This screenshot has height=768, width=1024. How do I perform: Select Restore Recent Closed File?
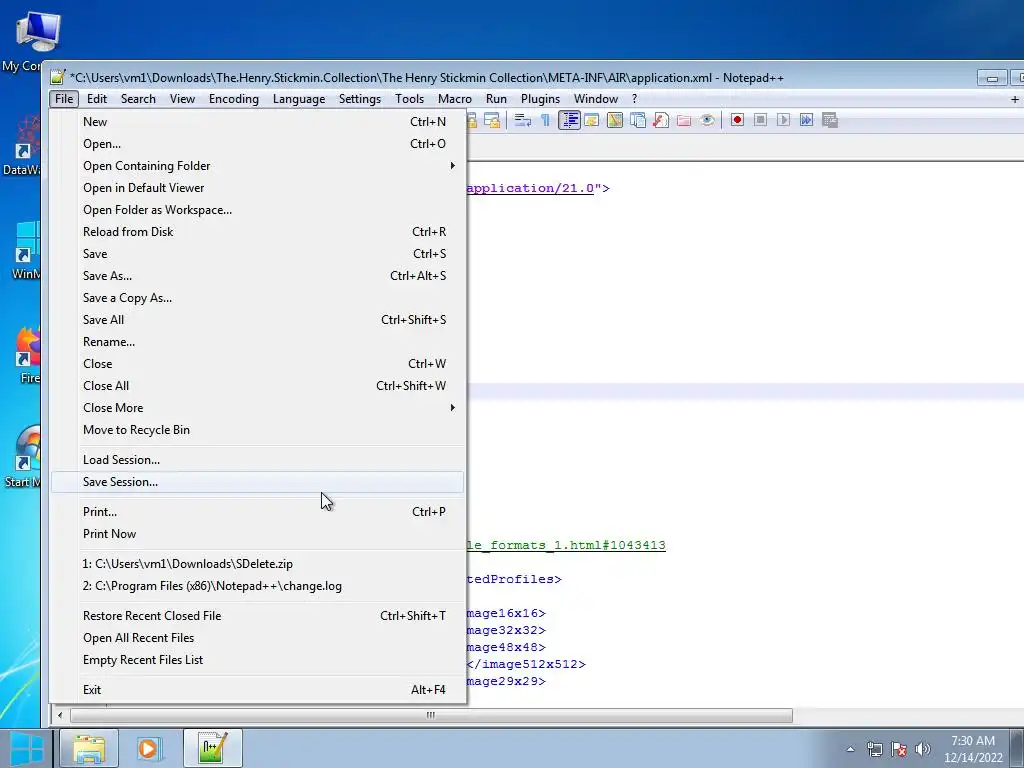click(x=257, y=616)
